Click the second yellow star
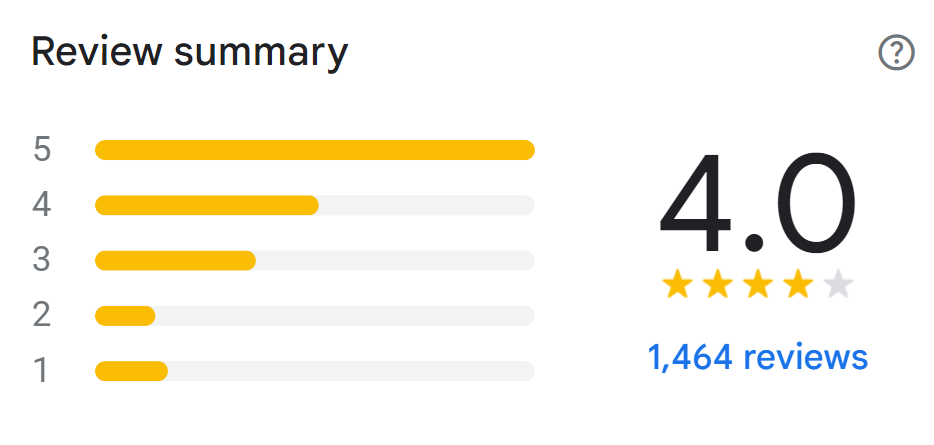The width and height of the screenshot is (934, 445). pyautogui.click(x=717, y=286)
